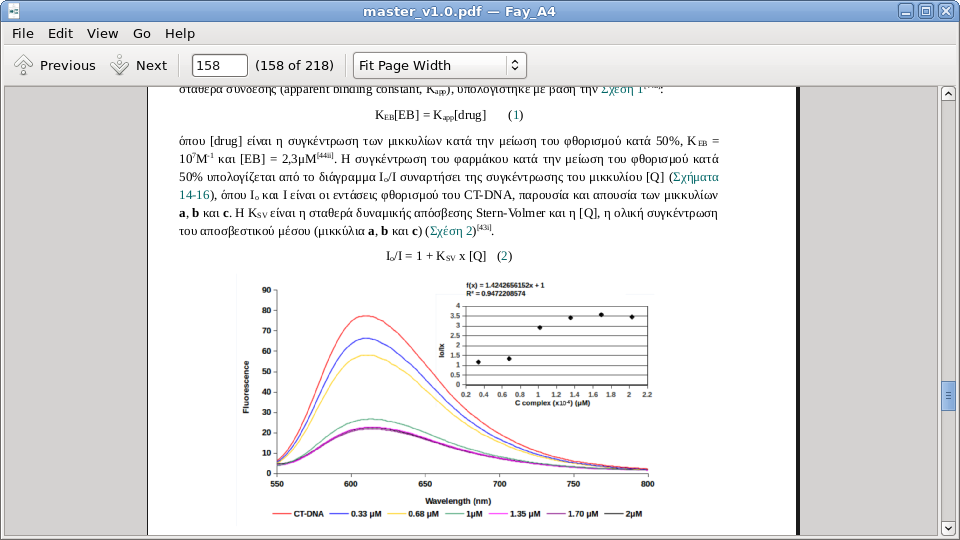The height and width of the screenshot is (540, 960).
Task: Close the master_v1.0.pdf window
Action: click(945, 11)
